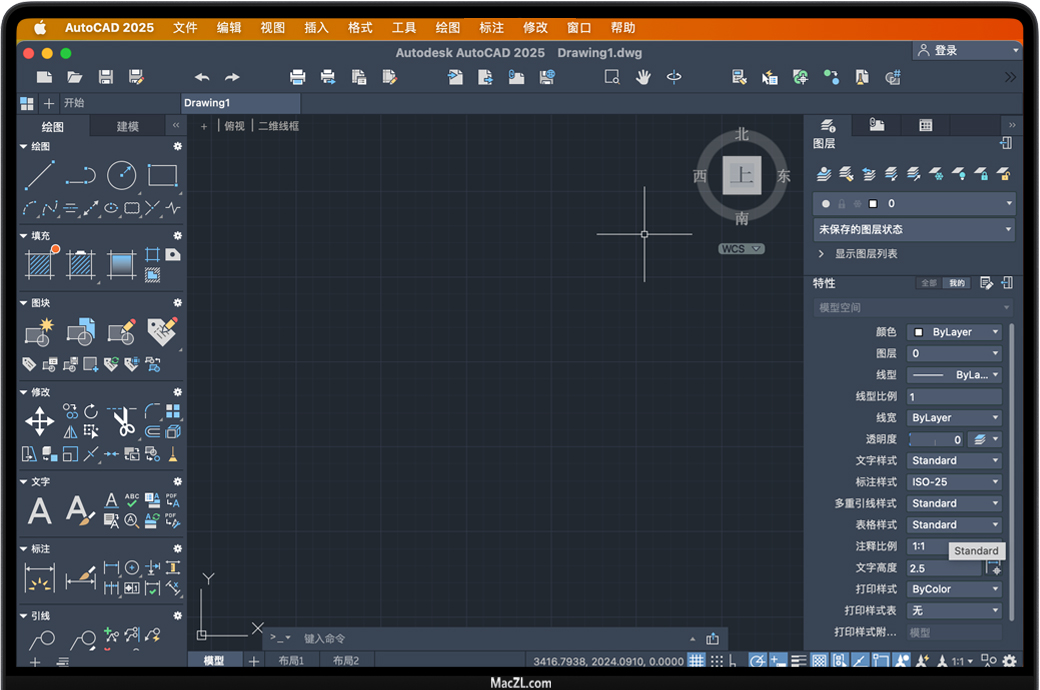Choose the Hatch fill tool
Viewport: 1040px width, 690px height.
pyautogui.click(x=40, y=265)
